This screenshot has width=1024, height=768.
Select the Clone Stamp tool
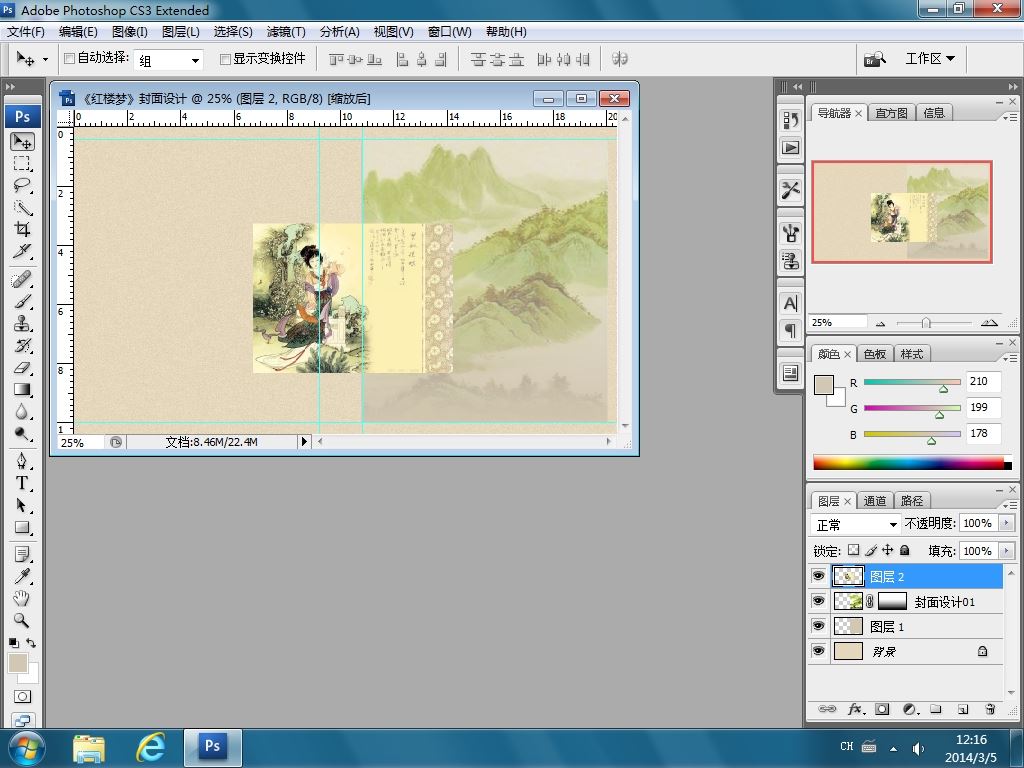pyautogui.click(x=22, y=323)
